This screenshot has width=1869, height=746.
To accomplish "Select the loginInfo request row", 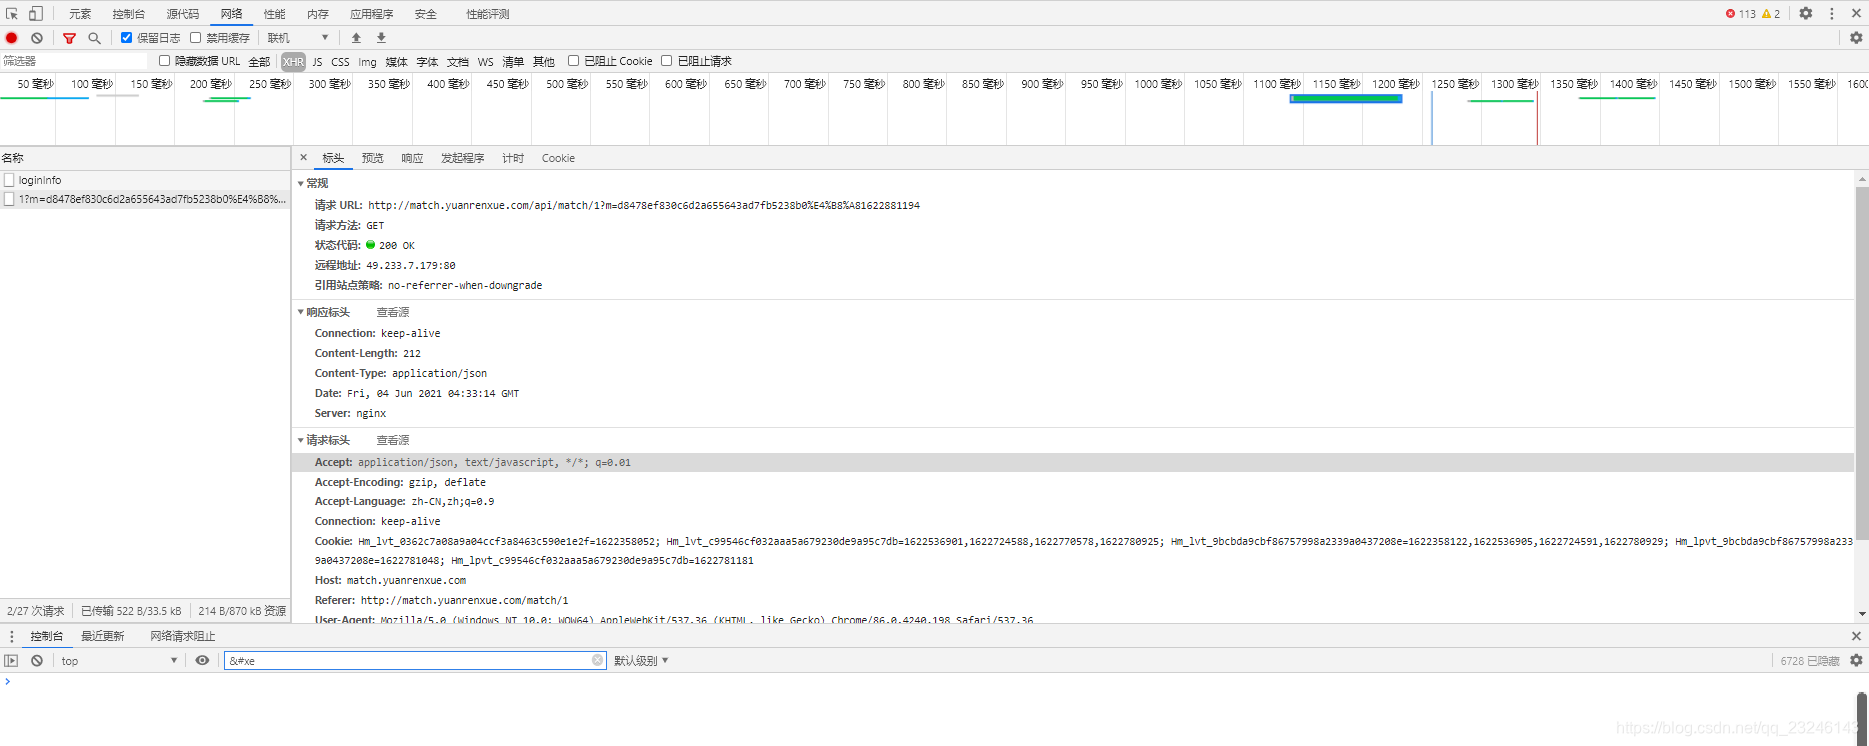I will 145,180.
